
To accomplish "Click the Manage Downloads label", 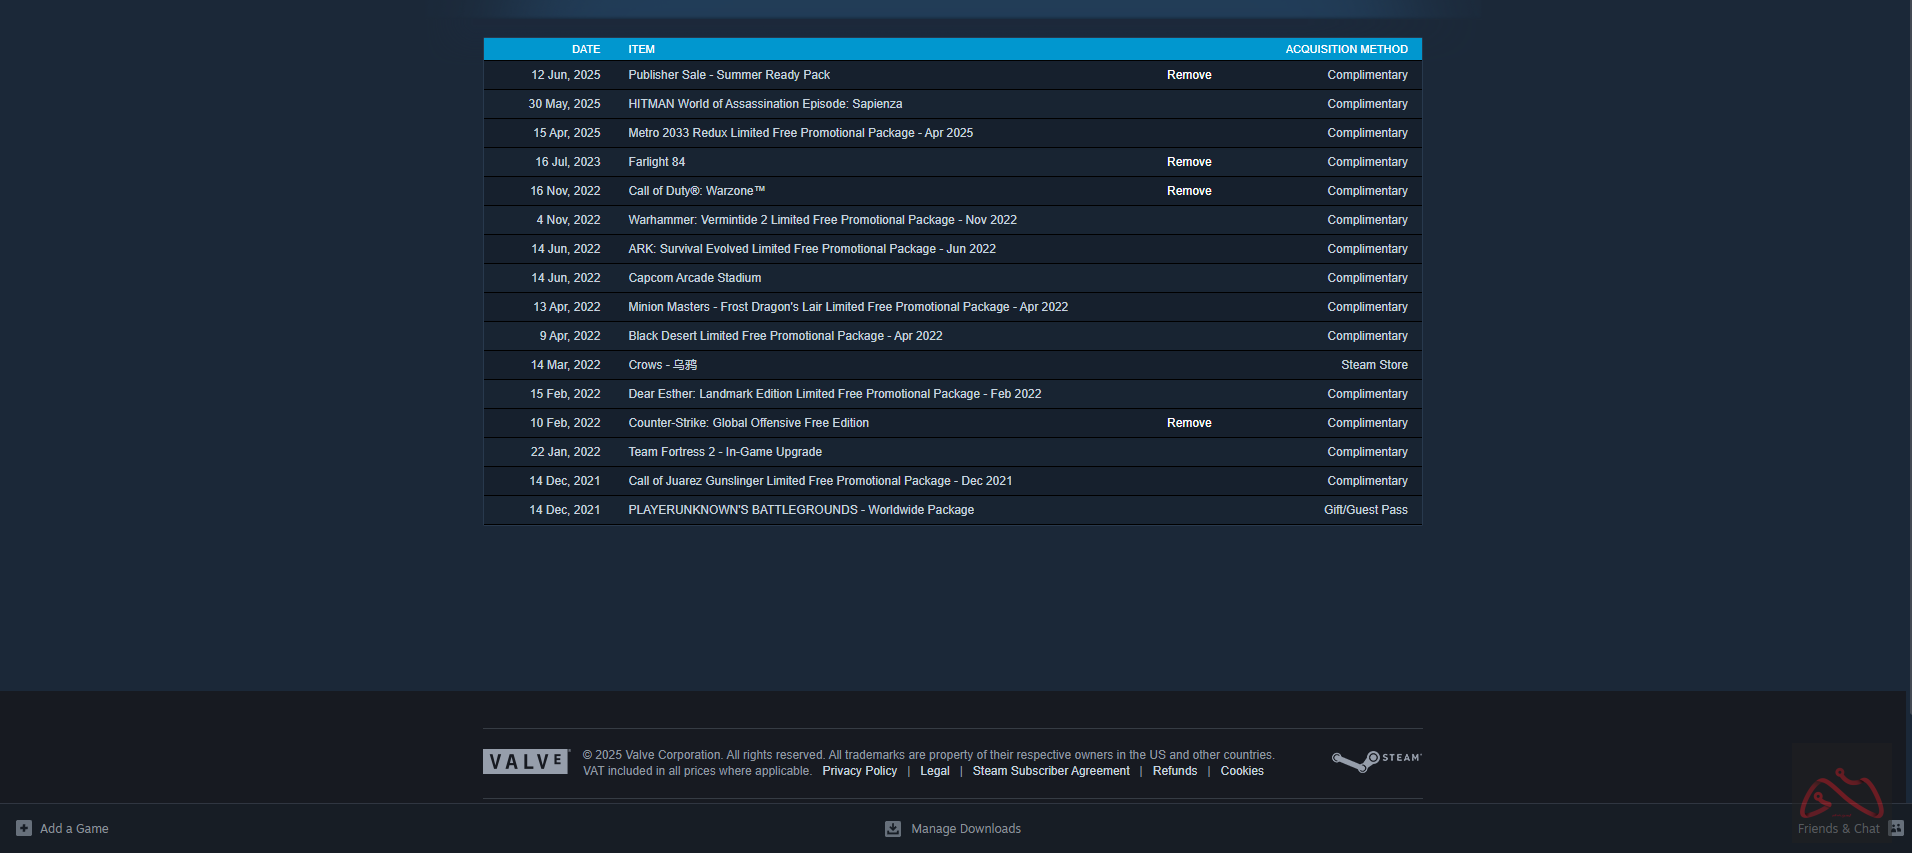I will (x=966, y=829).
